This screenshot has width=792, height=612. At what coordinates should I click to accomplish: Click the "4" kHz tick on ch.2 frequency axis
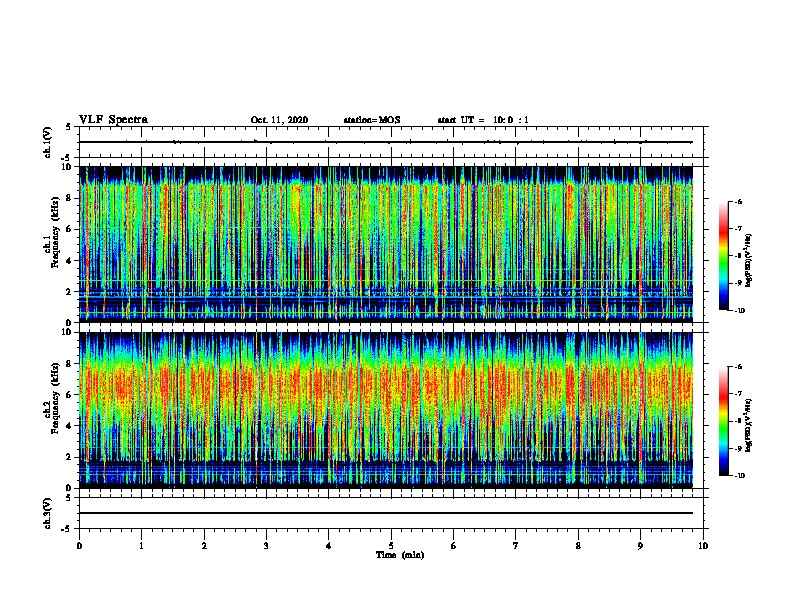(x=70, y=426)
